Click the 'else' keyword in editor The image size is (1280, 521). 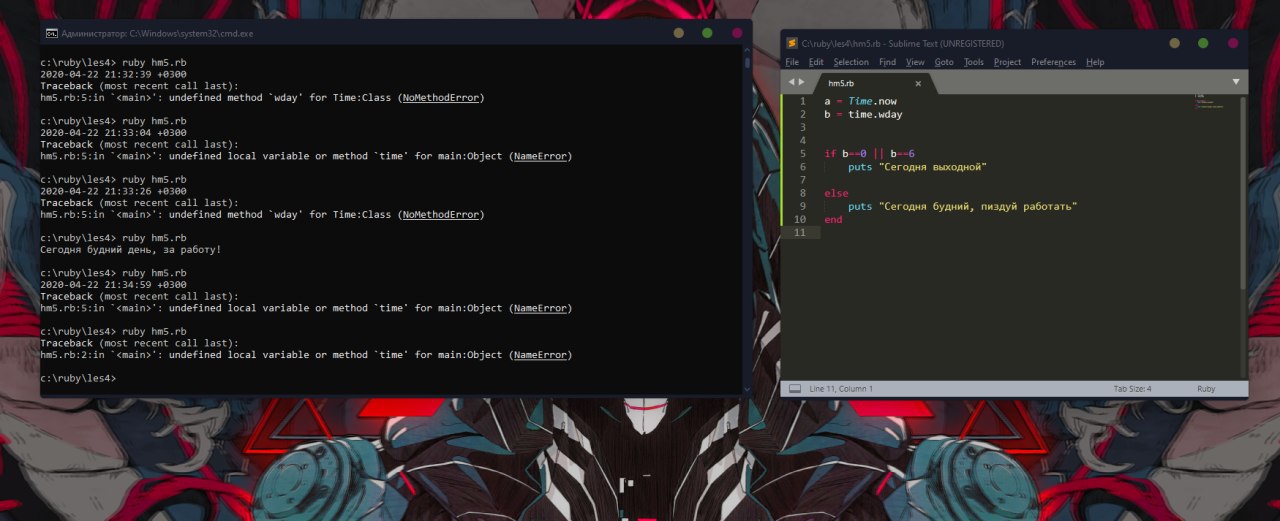(x=836, y=193)
